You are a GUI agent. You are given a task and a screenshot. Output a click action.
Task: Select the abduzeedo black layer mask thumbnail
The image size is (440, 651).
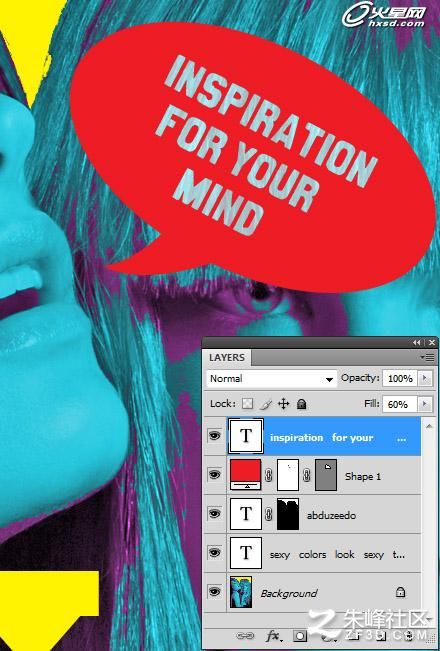coord(288,514)
